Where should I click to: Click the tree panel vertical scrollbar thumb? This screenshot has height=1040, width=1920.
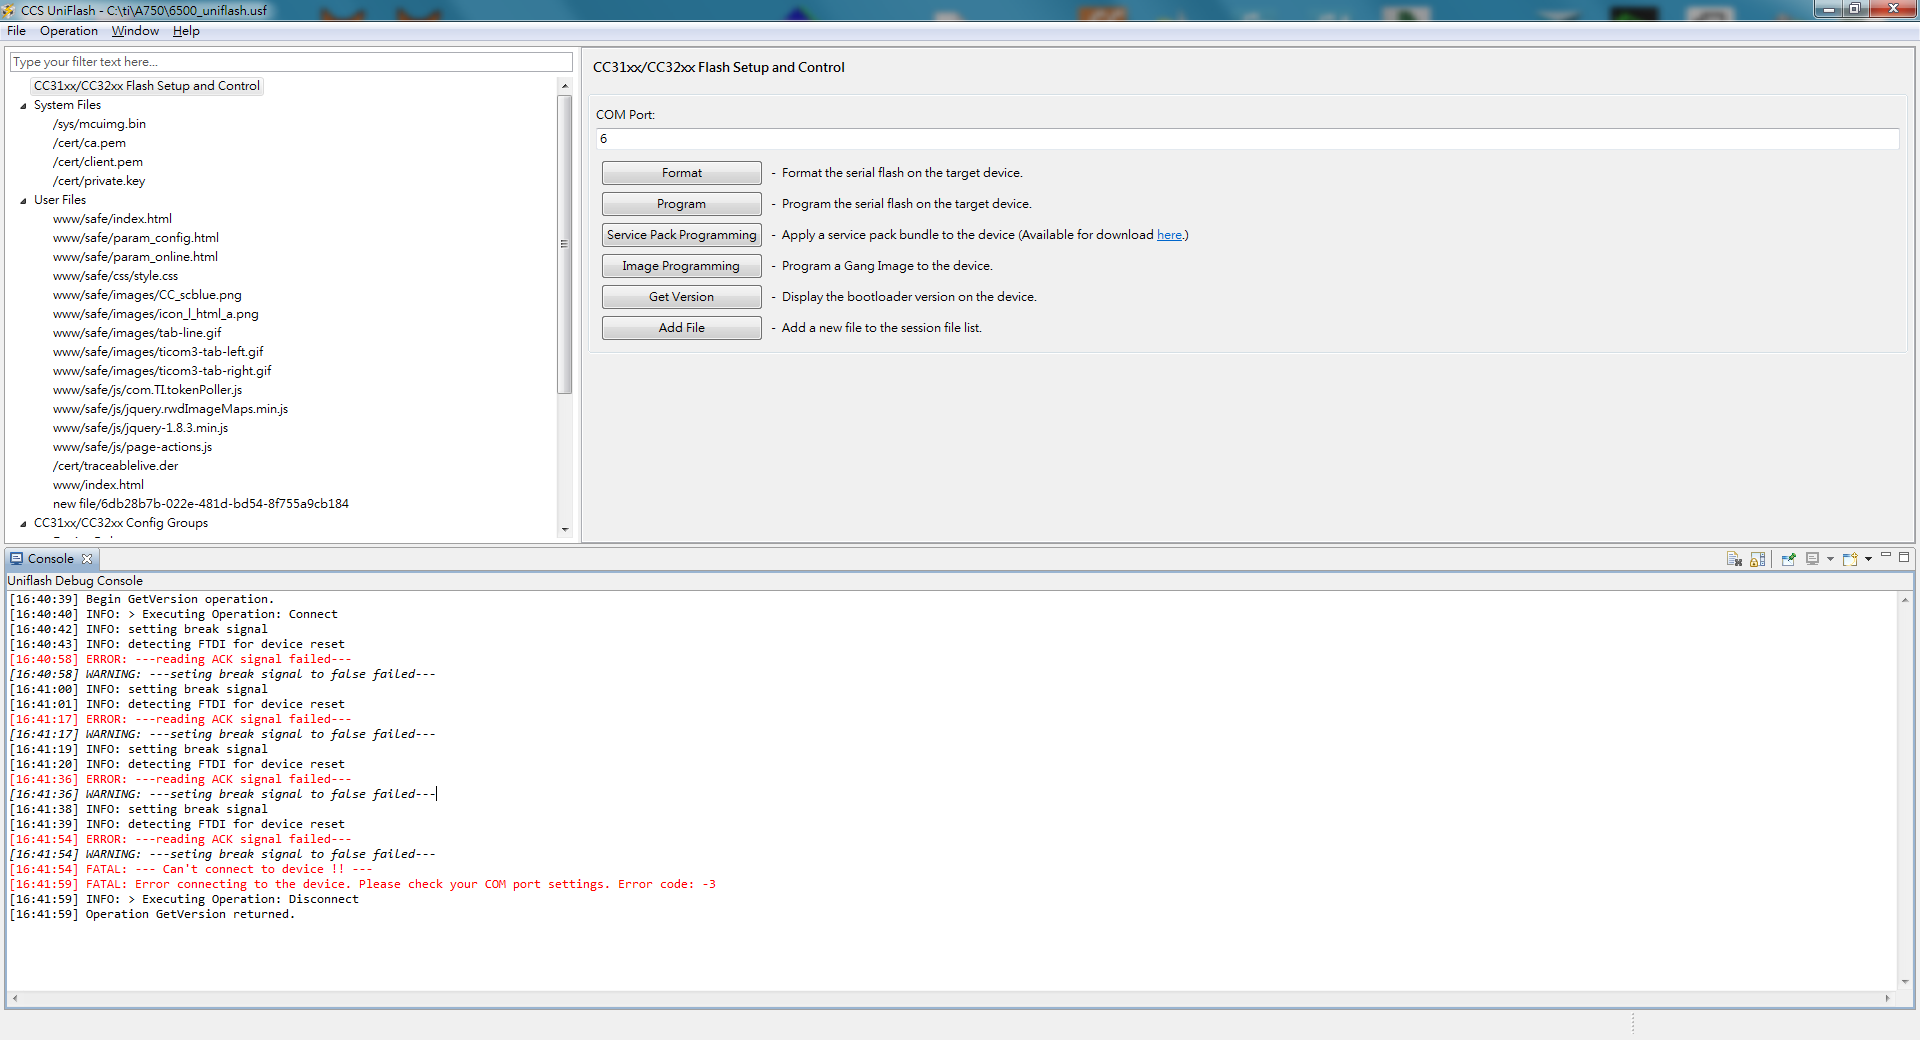(565, 243)
